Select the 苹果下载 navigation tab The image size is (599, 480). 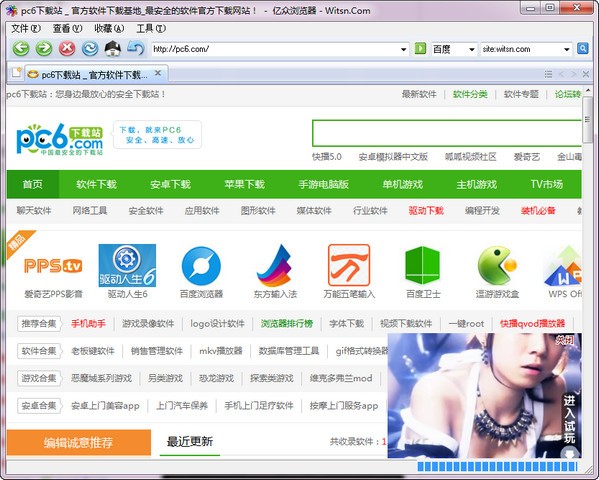[244, 184]
